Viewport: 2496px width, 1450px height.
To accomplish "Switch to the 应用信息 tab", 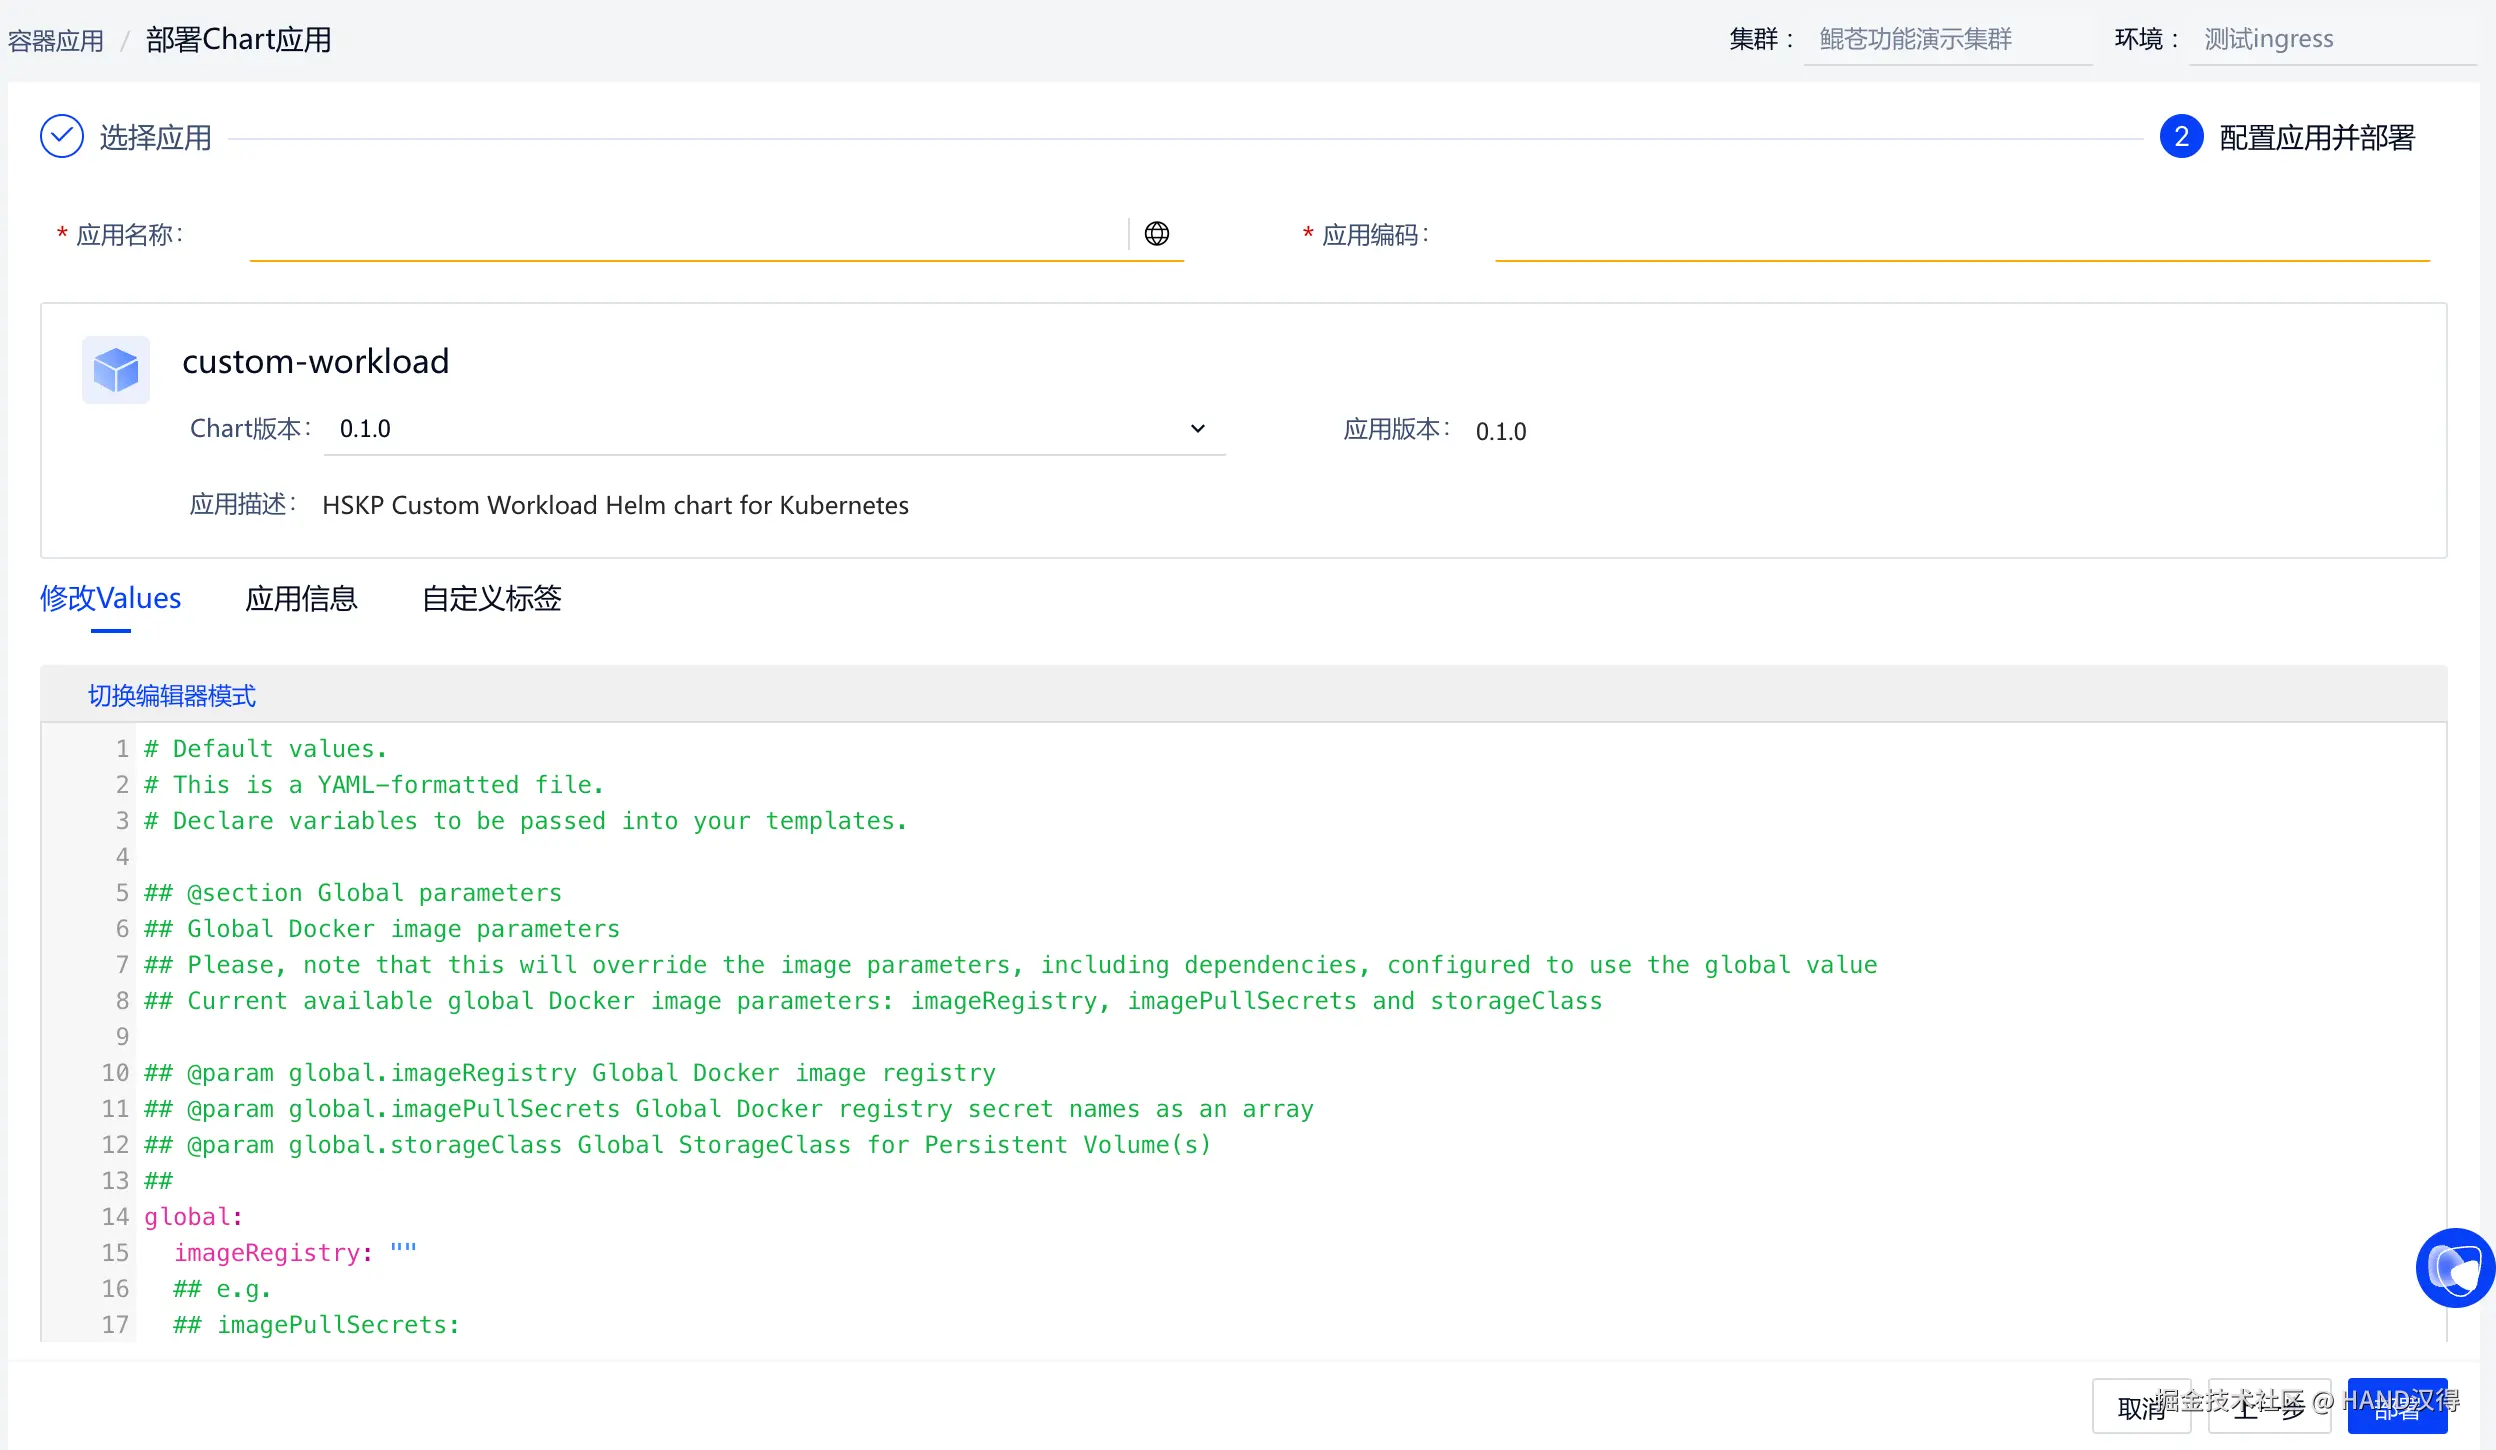I will click(x=301, y=598).
